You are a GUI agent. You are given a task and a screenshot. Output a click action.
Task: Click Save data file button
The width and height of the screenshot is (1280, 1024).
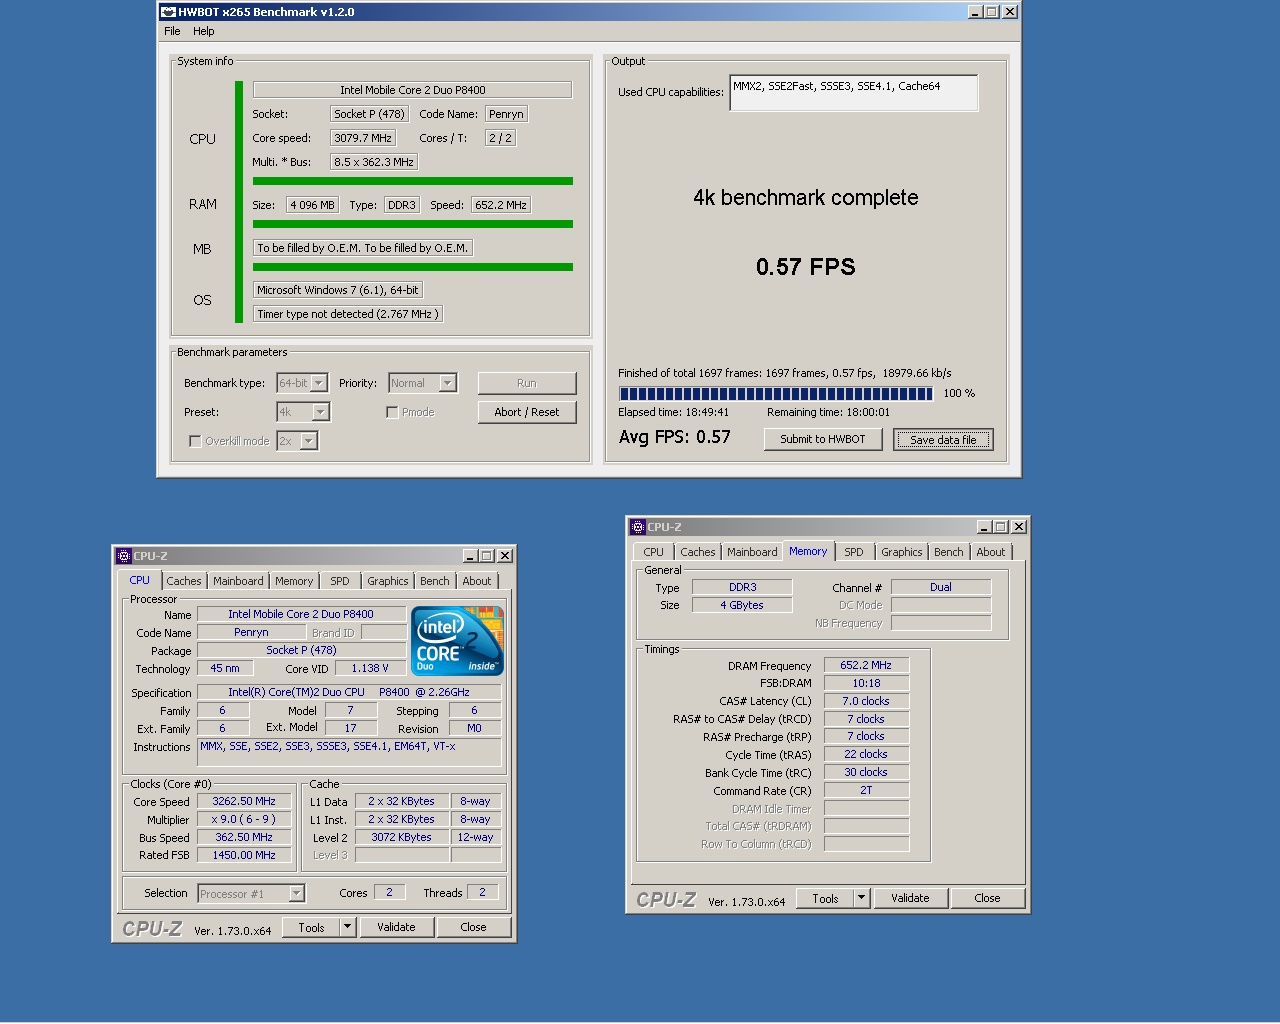[x=943, y=440]
